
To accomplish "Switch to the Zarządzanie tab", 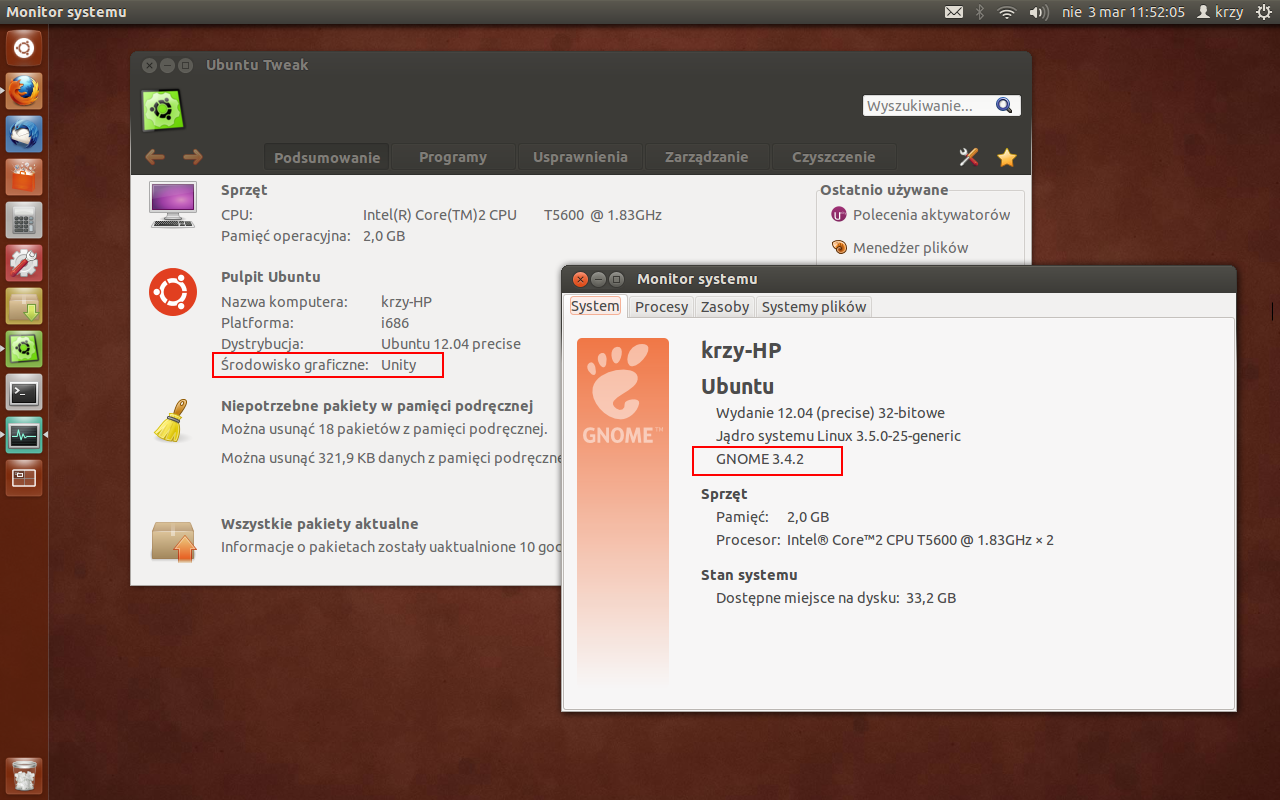I will (x=707, y=157).
